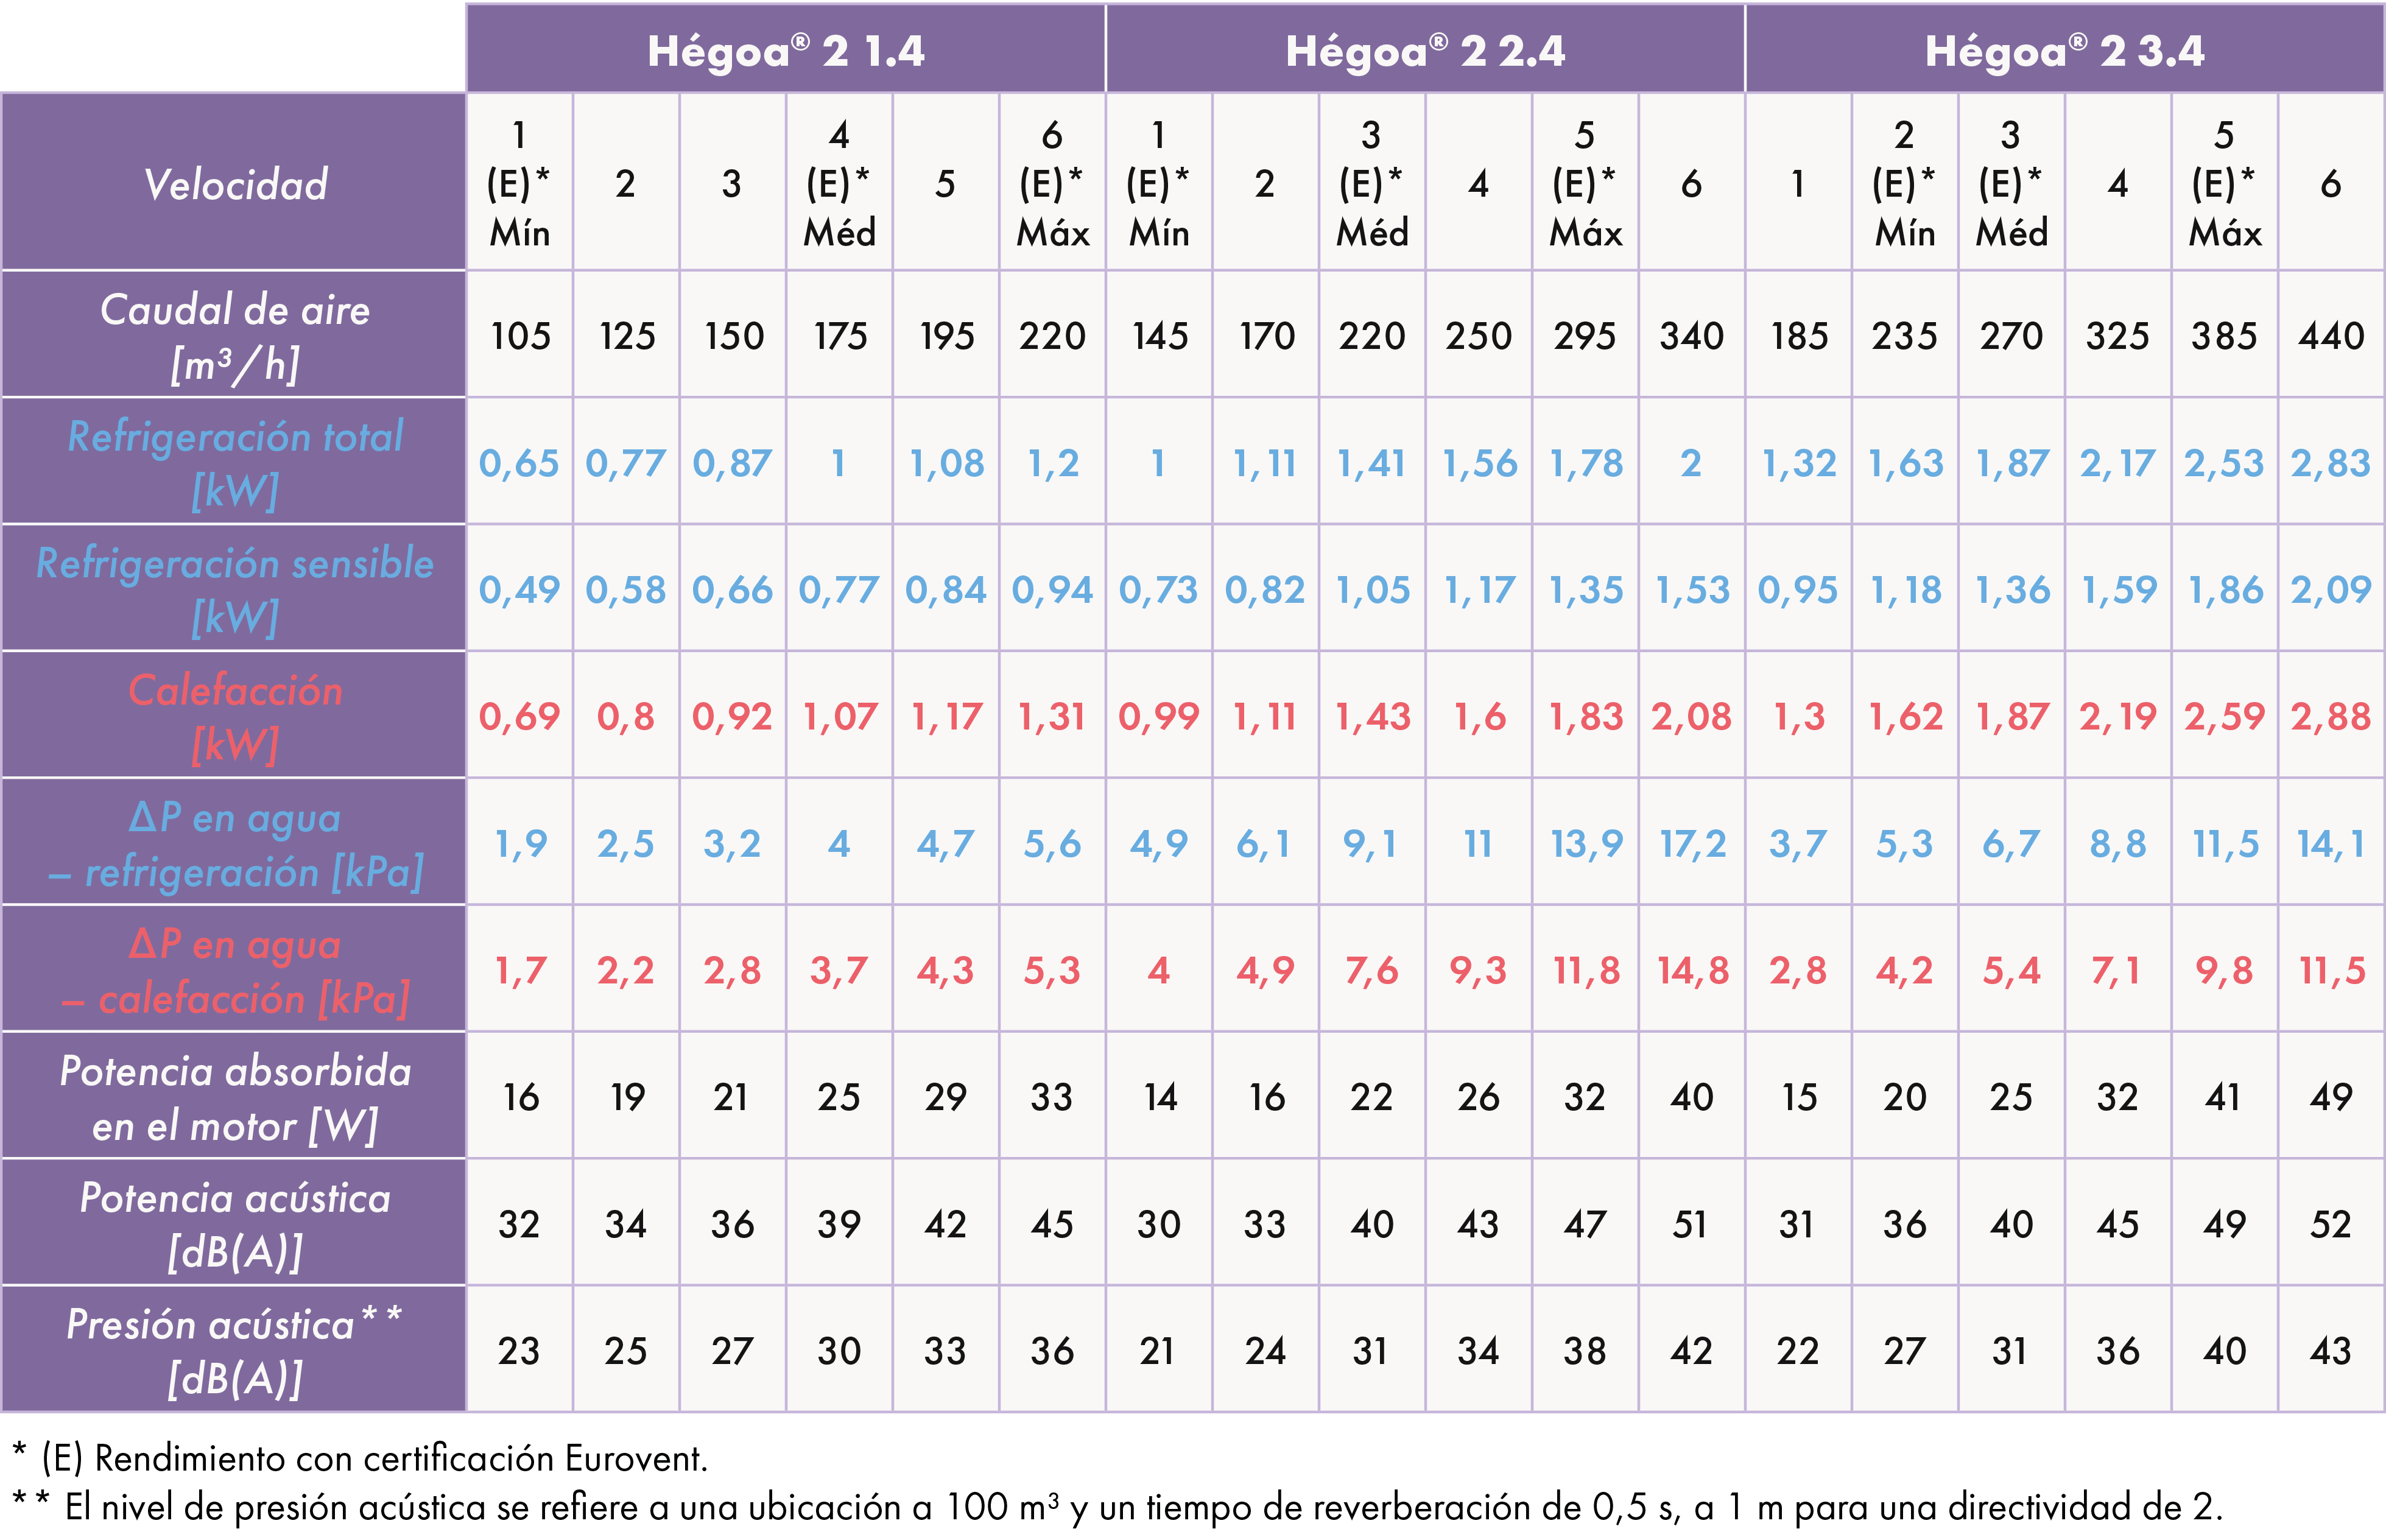Click the 6 (E)* Máx speed cell
Screen dimensions: 2386x1540
1052,184
